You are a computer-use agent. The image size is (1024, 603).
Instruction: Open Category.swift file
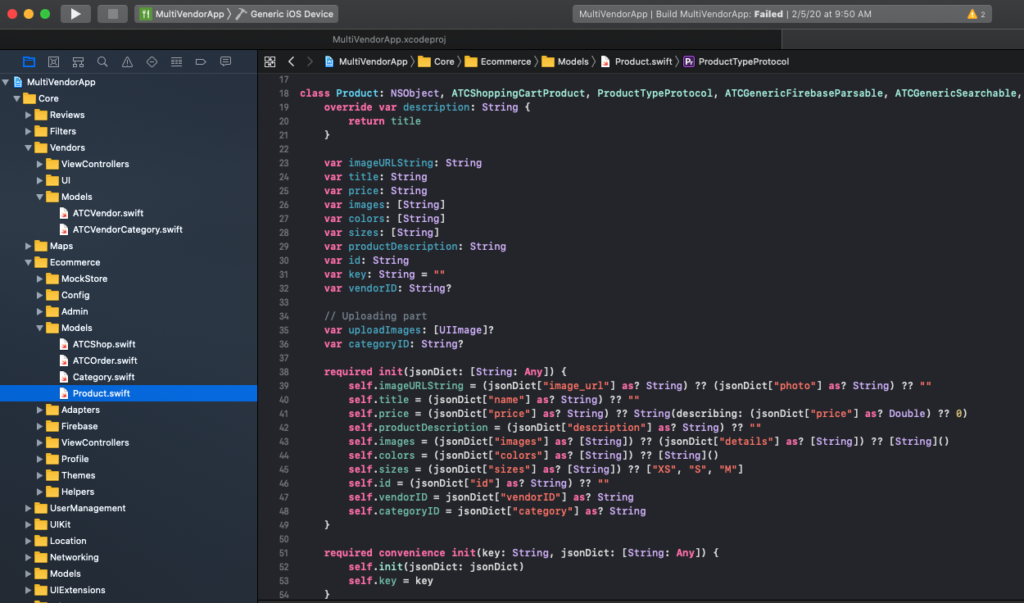(103, 377)
